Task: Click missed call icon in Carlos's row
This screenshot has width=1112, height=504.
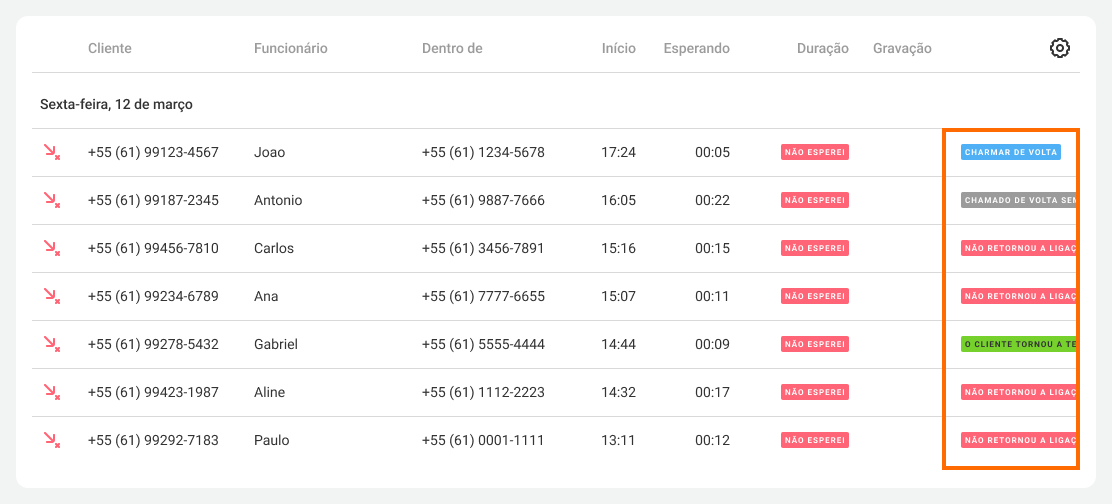Action: point(52,248)
